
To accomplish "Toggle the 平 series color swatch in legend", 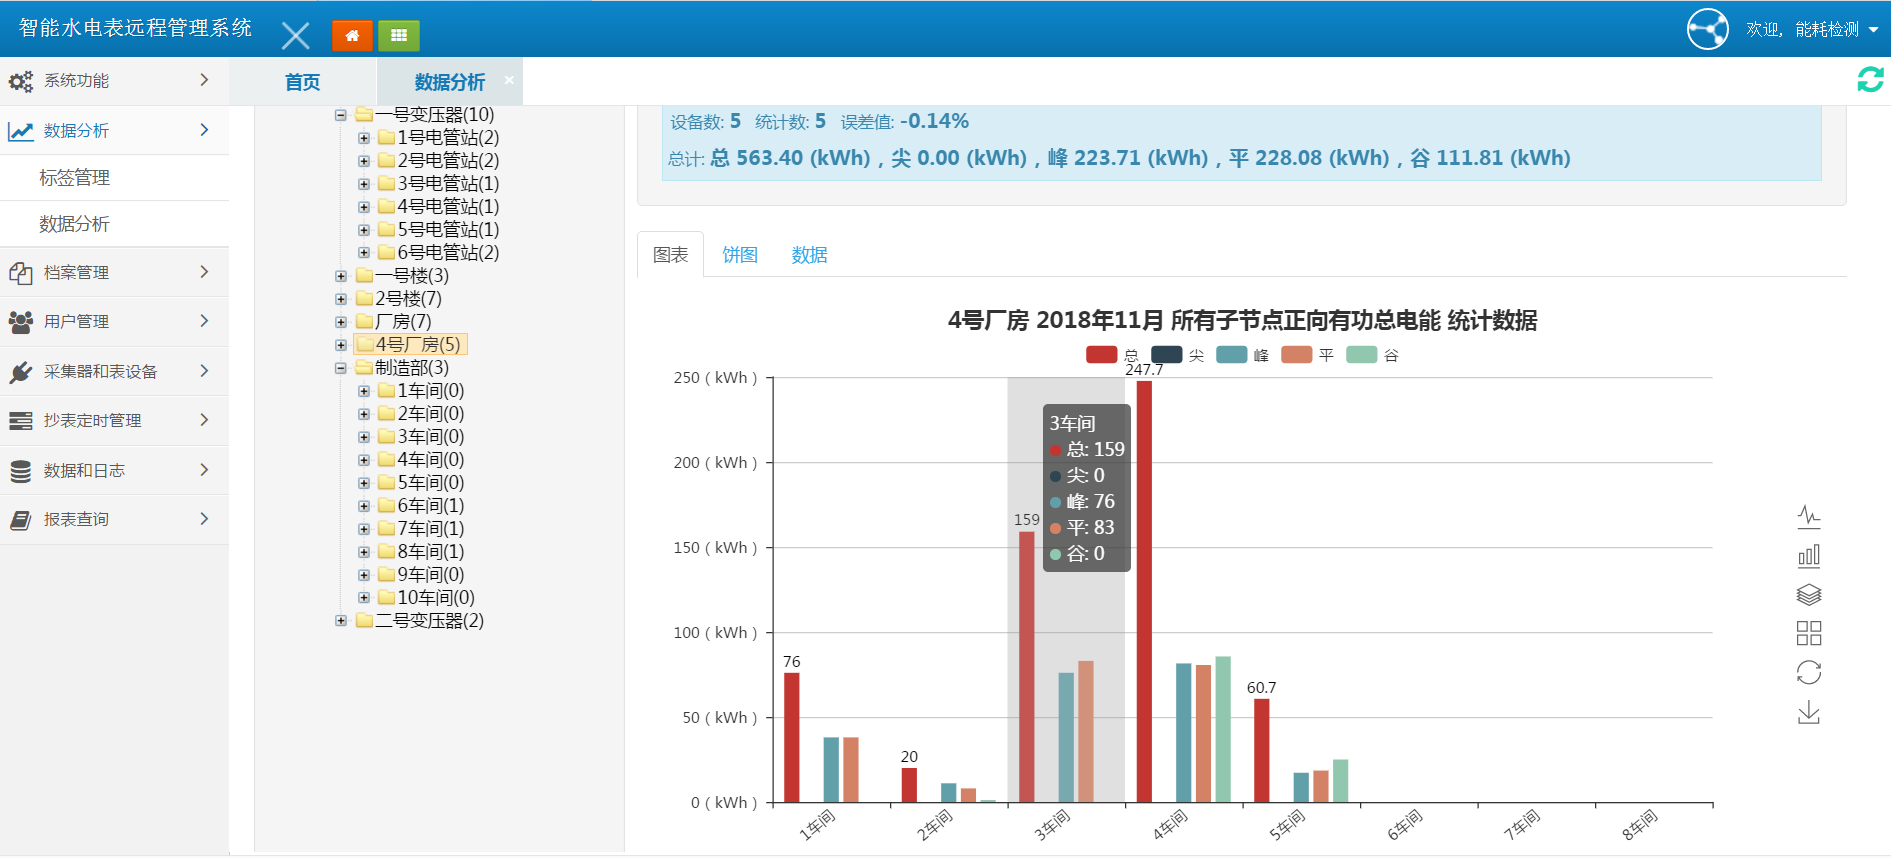I will pos(1296,355).
